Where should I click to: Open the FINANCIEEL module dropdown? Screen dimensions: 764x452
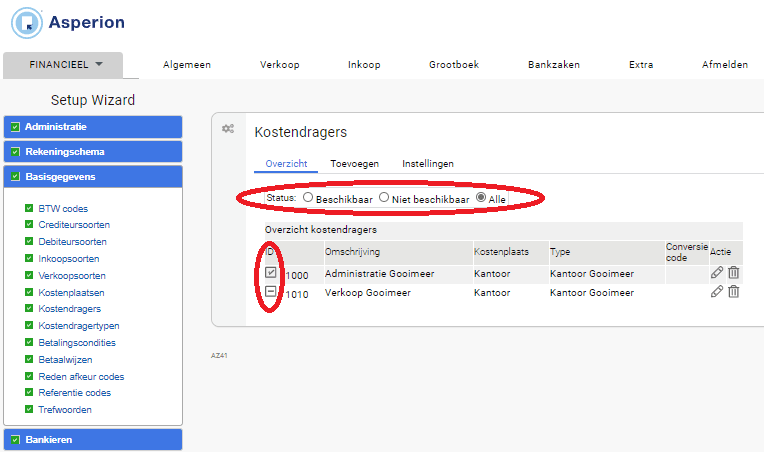click(x=63, y=65)
